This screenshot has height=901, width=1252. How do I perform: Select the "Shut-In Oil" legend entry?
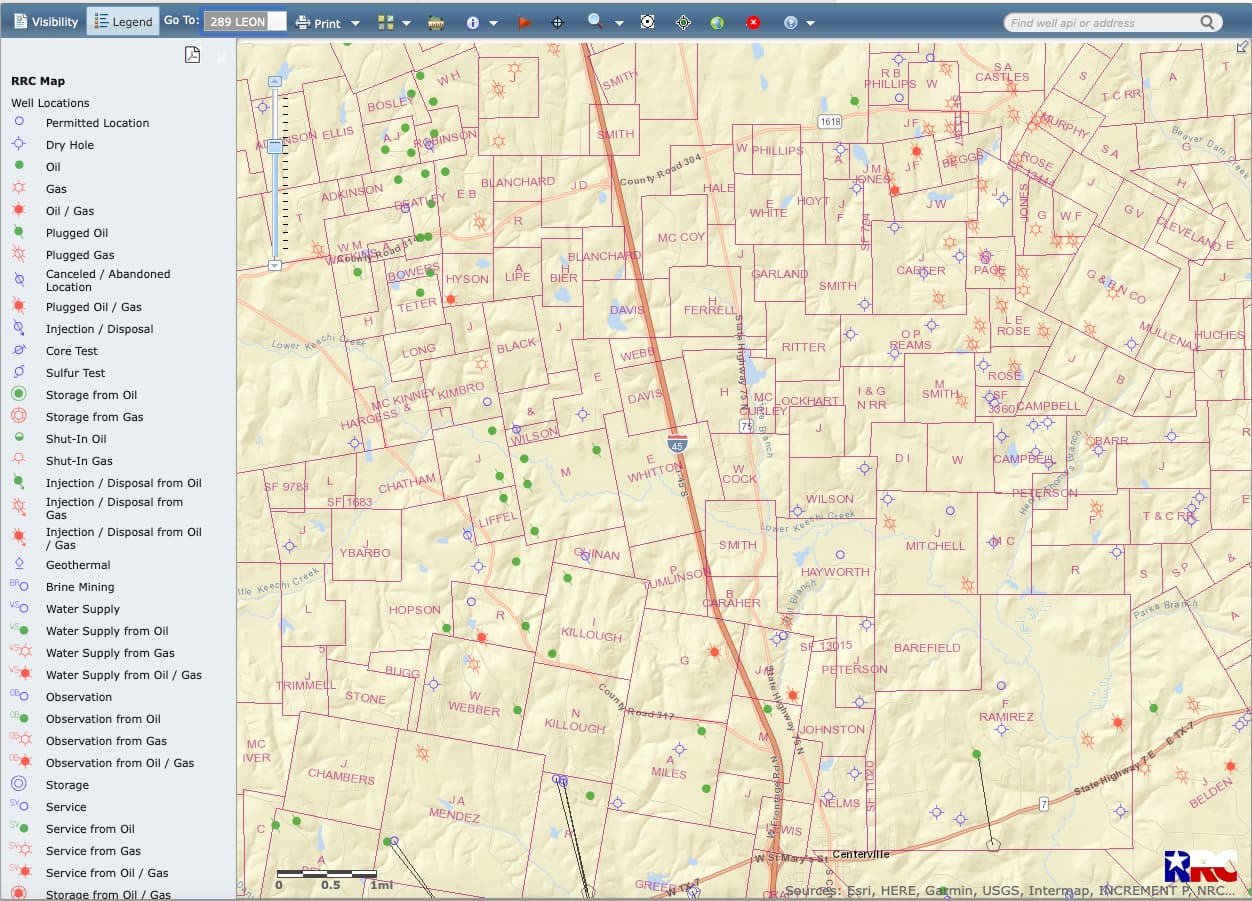(x=76, y=439)
